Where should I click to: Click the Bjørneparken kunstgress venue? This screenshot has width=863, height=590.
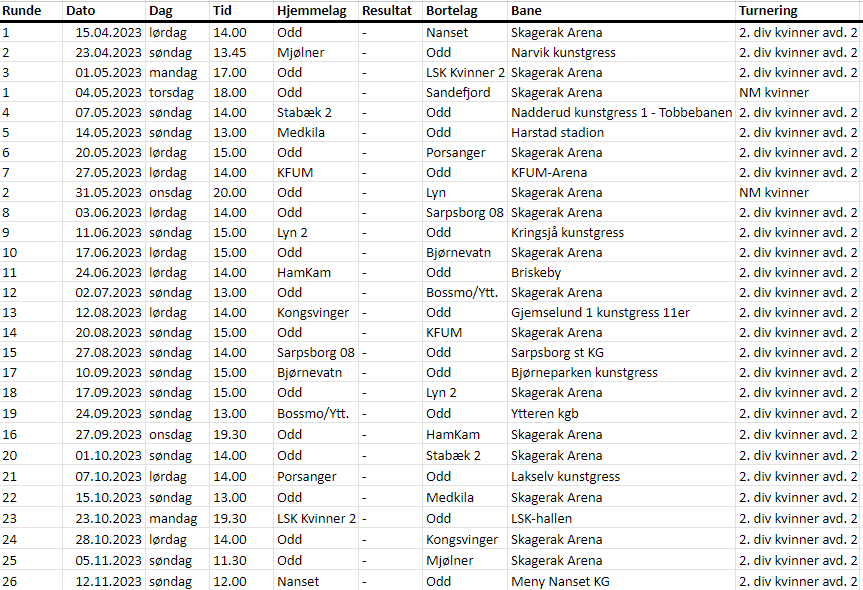(584, 373)
